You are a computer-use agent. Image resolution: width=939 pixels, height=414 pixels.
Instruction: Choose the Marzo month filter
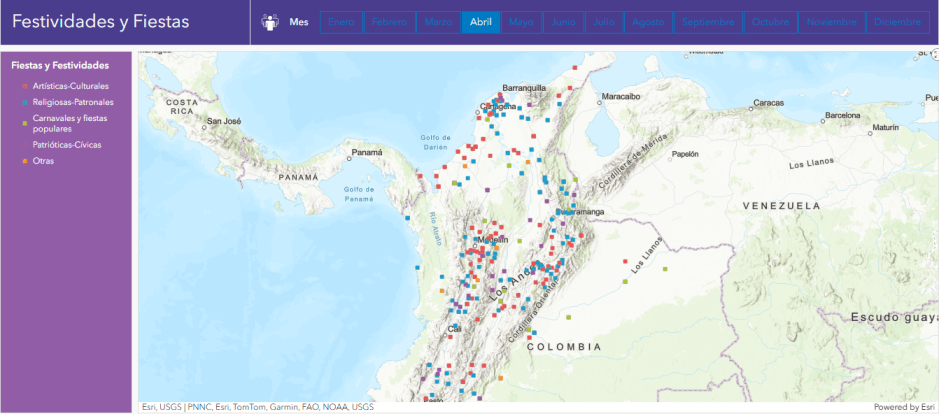[x=438, y=22]
